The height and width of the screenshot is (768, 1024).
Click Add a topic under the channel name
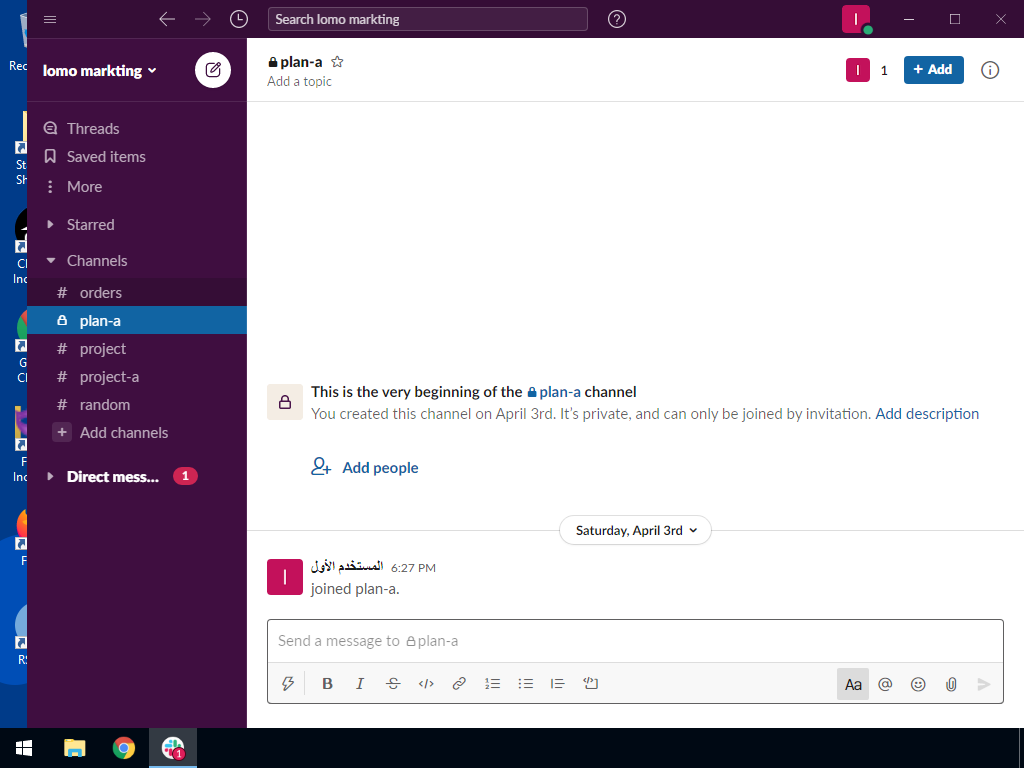(x=299, y=82)
